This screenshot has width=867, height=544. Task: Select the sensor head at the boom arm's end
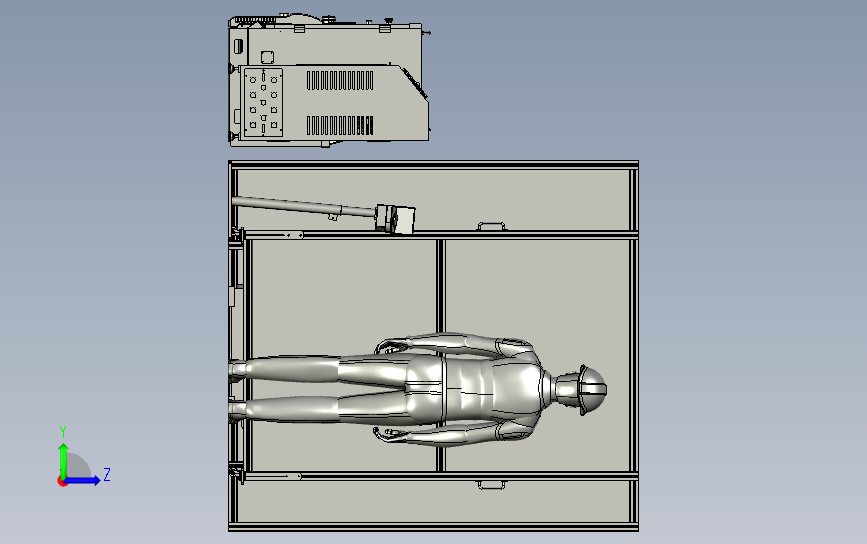395,219
